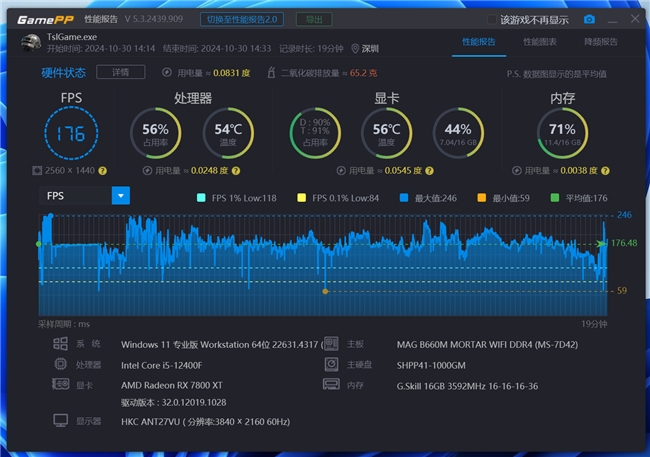Click the orange minimum 59 marker on chart

pyautogui.click(x=325, y=292)
